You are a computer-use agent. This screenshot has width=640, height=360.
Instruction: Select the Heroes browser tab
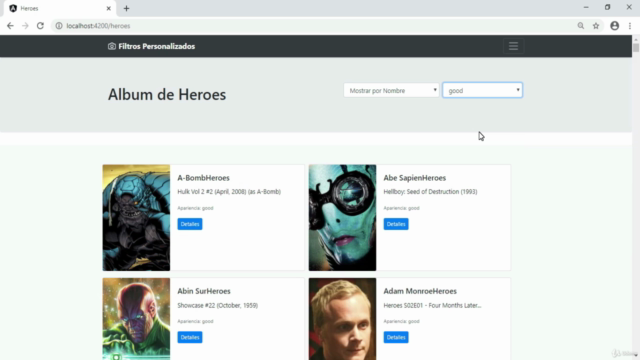coord(59,8)
